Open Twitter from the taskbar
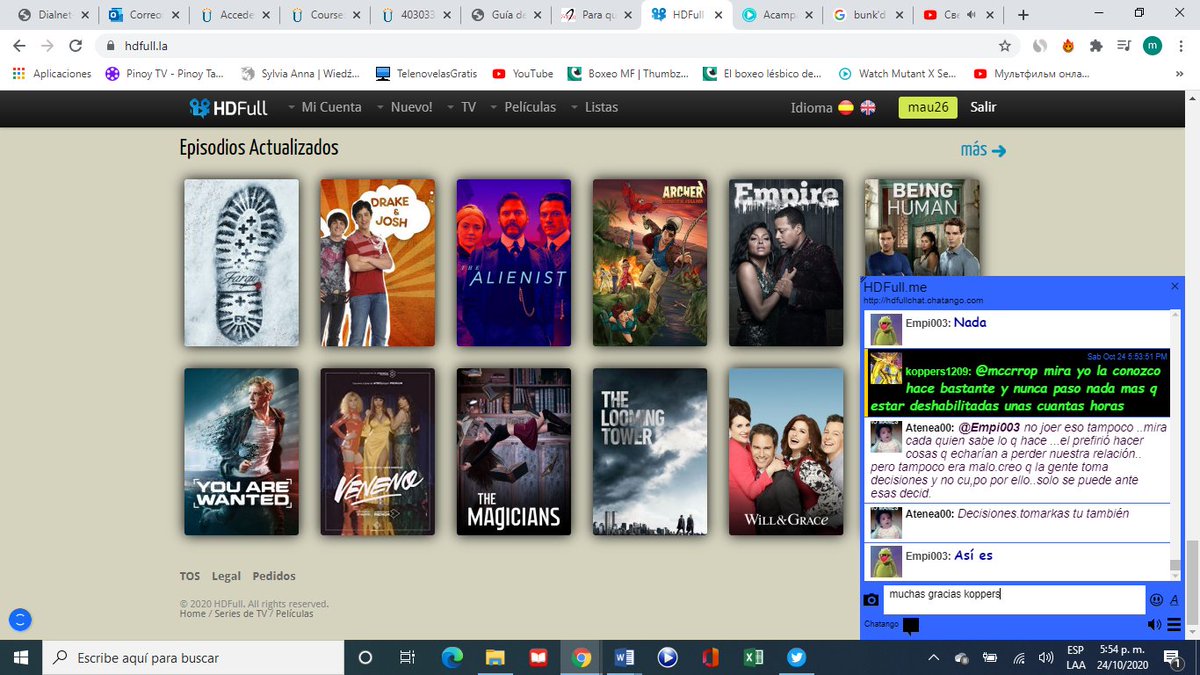 [797, 657]
